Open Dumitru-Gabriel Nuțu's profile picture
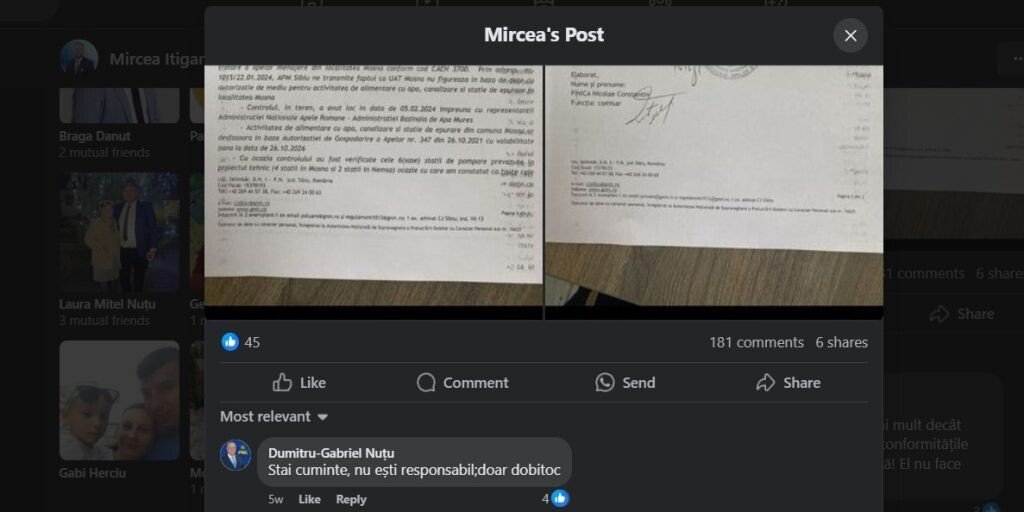 (235, 455)
